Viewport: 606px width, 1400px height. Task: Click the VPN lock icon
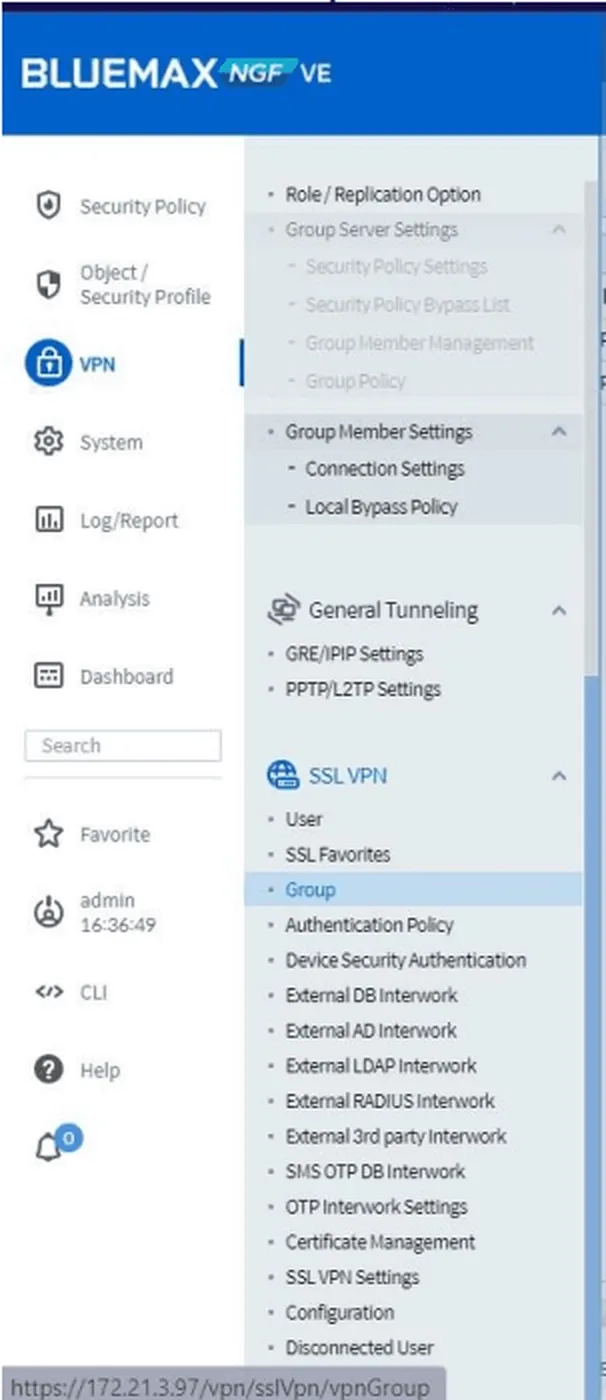[48, 364]
